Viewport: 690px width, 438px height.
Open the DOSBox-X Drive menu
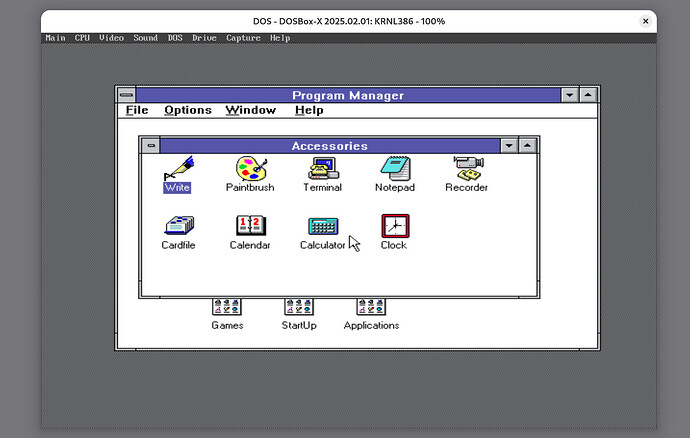point(204,38)
